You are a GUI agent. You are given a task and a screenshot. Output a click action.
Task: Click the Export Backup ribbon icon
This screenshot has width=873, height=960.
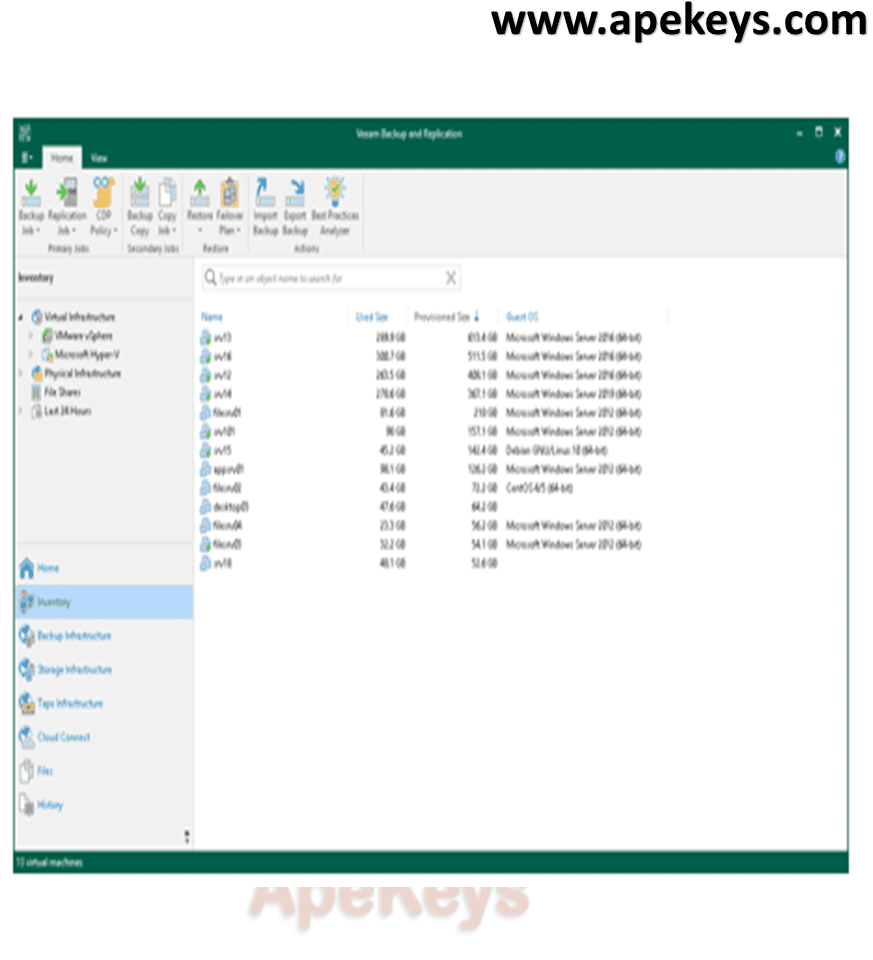tap(295, 192)
